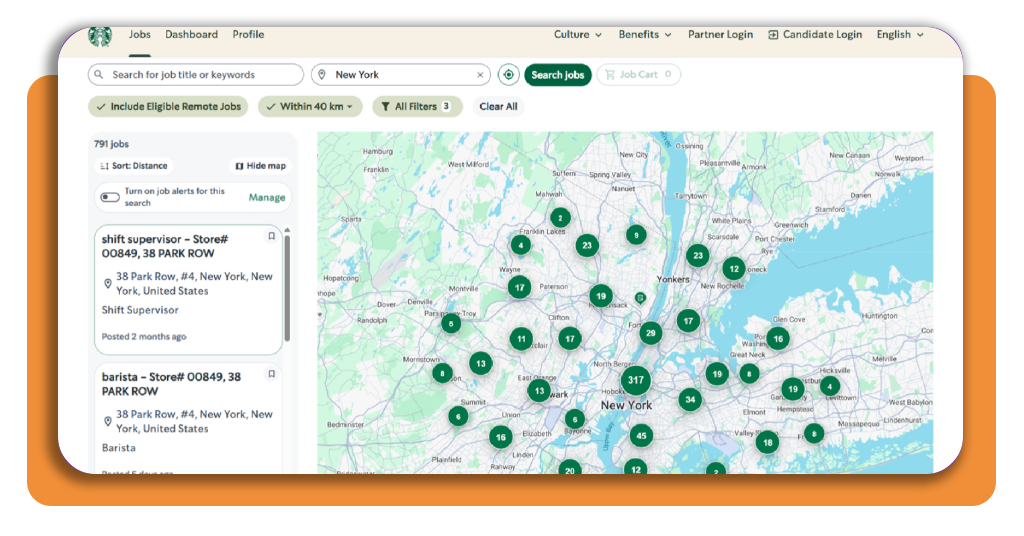The image size is (1024, 536).
Task: Click the 791 jobs count text
Action: 111,144
